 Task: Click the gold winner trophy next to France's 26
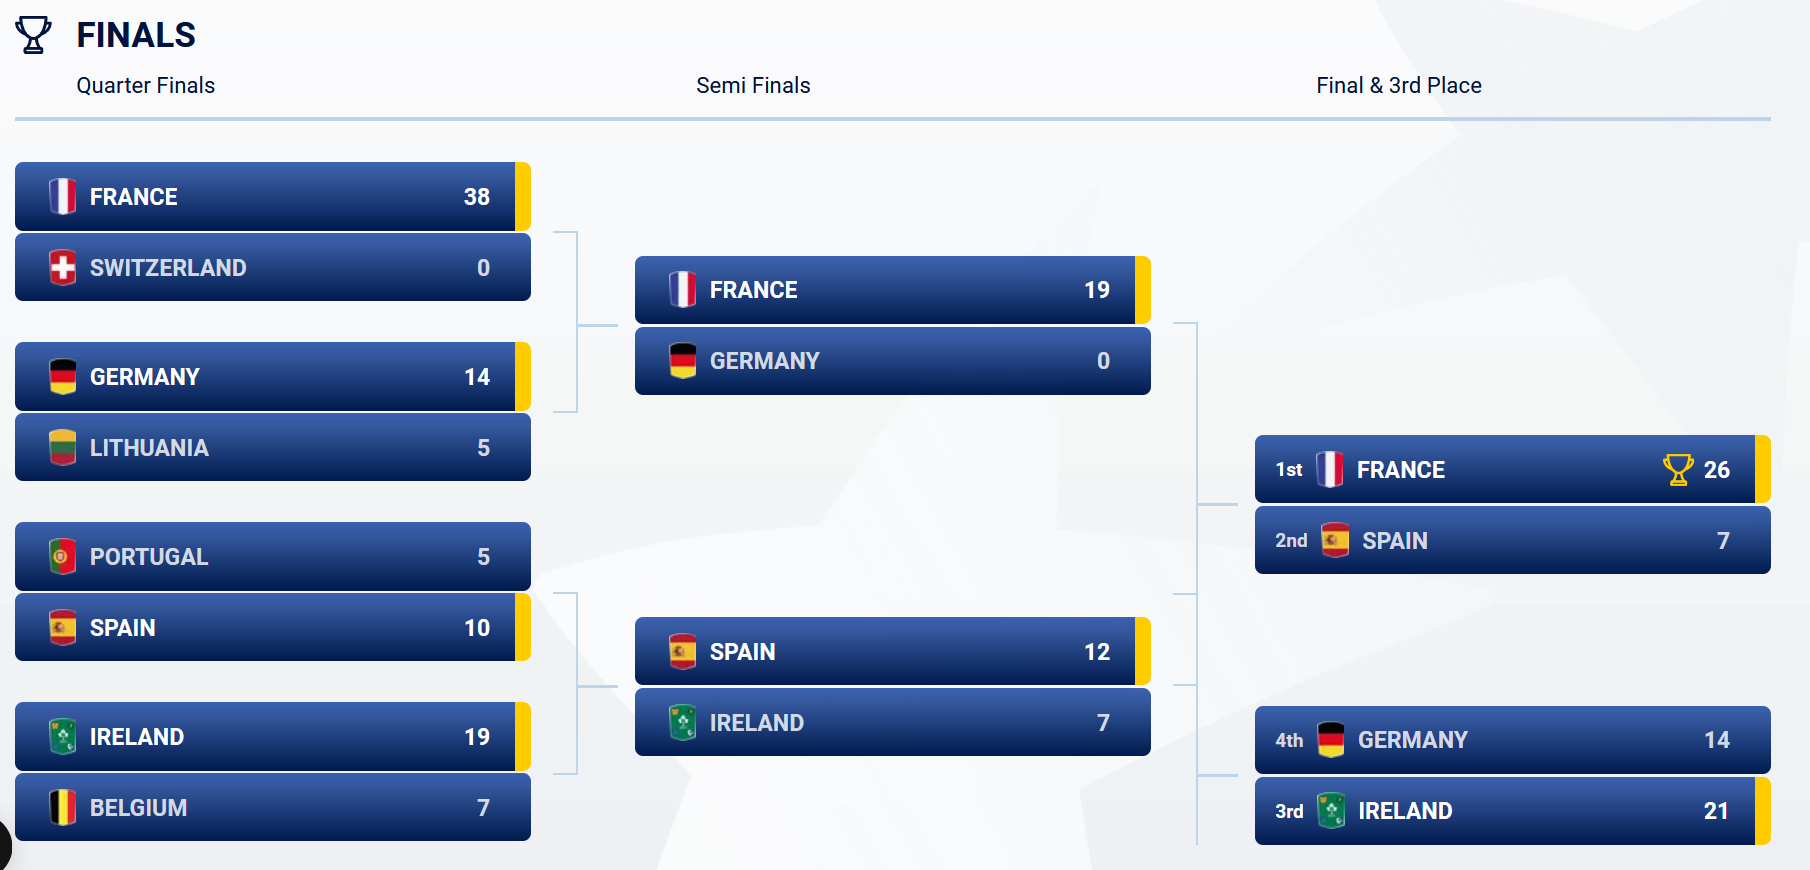(1677, 469)
